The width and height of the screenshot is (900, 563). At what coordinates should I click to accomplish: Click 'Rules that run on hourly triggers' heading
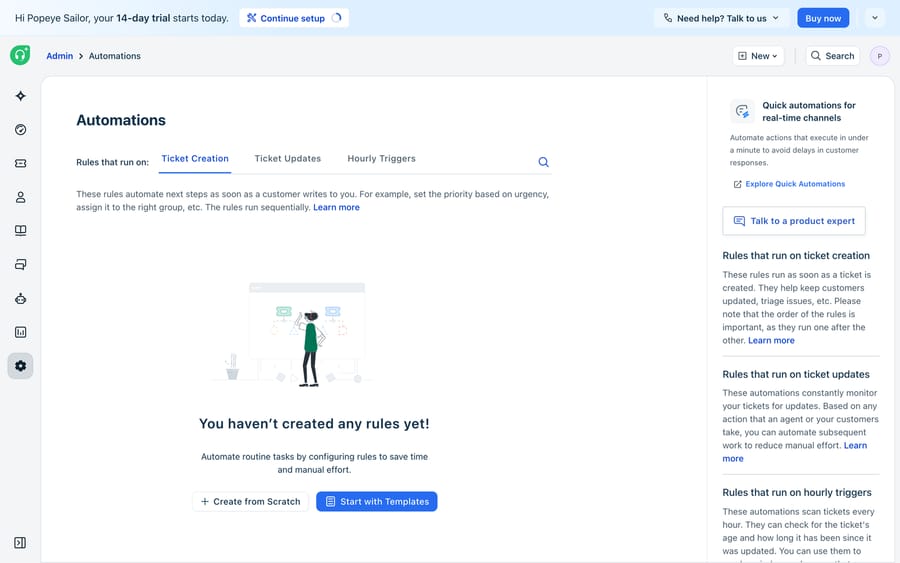pos(797,492)
